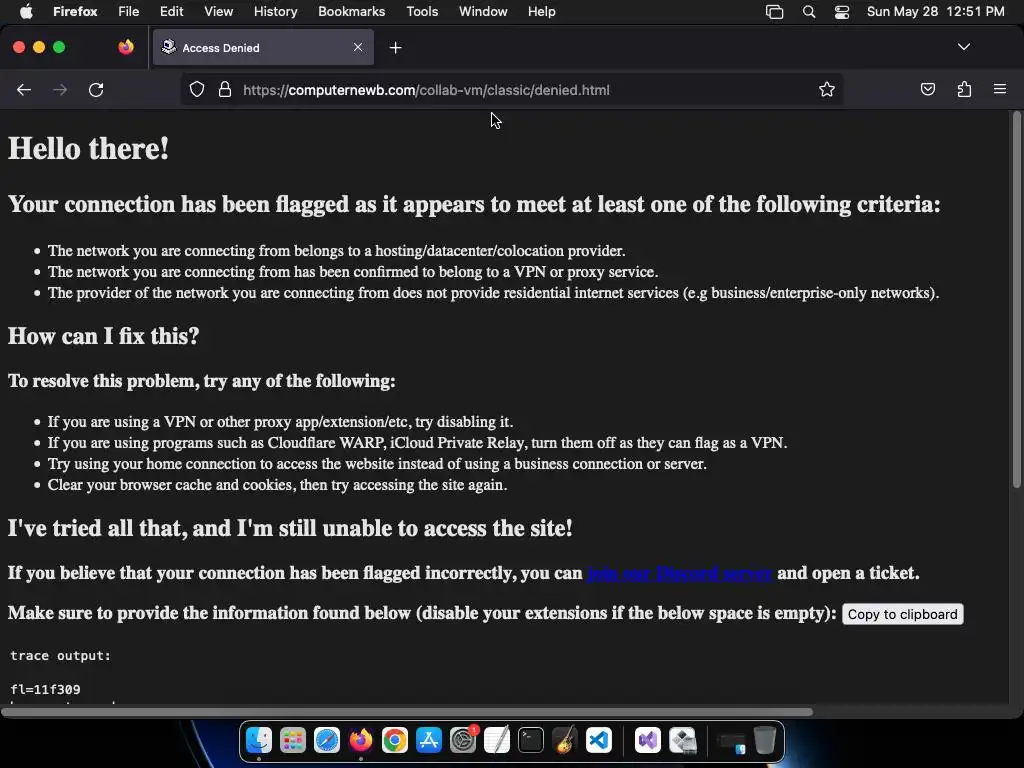Open Visual Studio from the Dock
This screenshot has height=768, width=1024.
point(648,740)
